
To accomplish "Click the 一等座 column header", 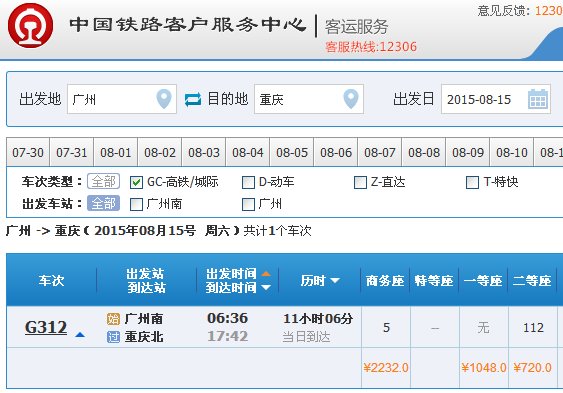I will pyautogui.click(x=483, y=280).
